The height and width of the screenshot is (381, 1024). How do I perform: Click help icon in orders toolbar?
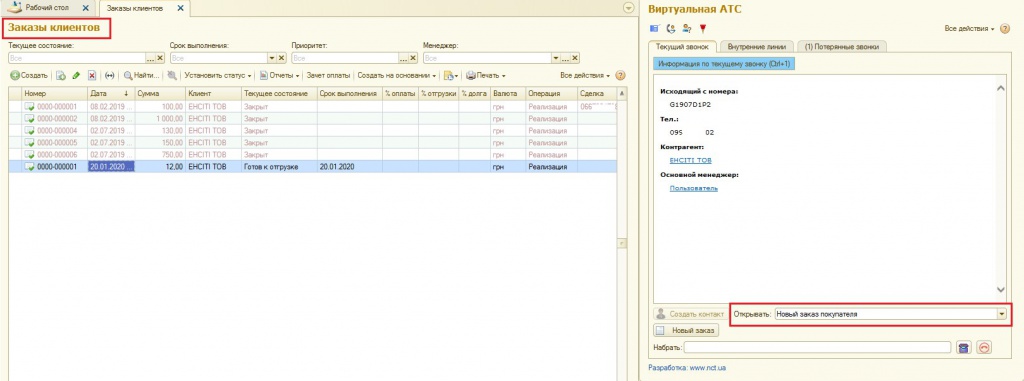[620, 76]
